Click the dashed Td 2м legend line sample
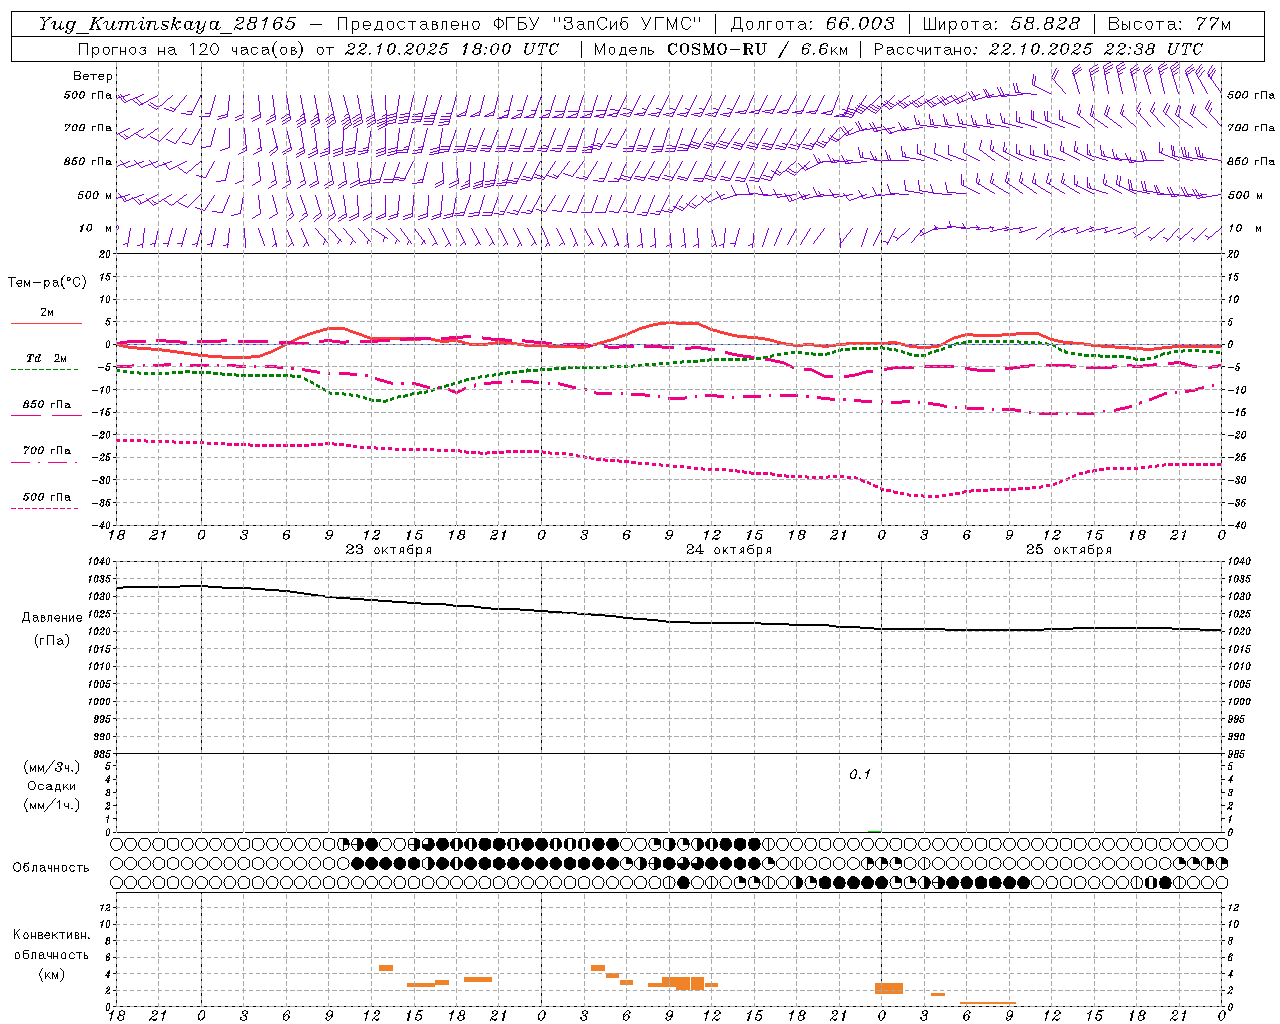This screenshot has width=1280, height=1024. [x=44, y=370]
